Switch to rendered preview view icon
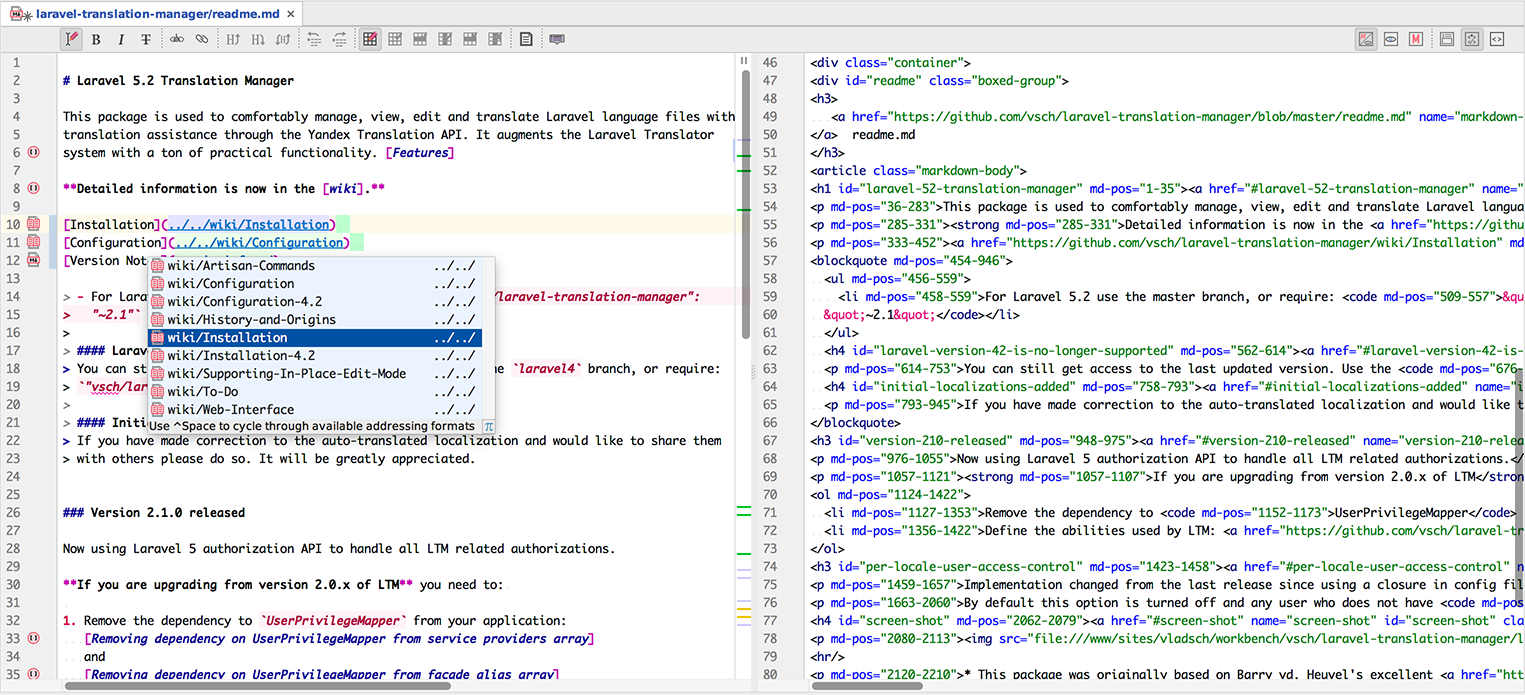 1446,39
